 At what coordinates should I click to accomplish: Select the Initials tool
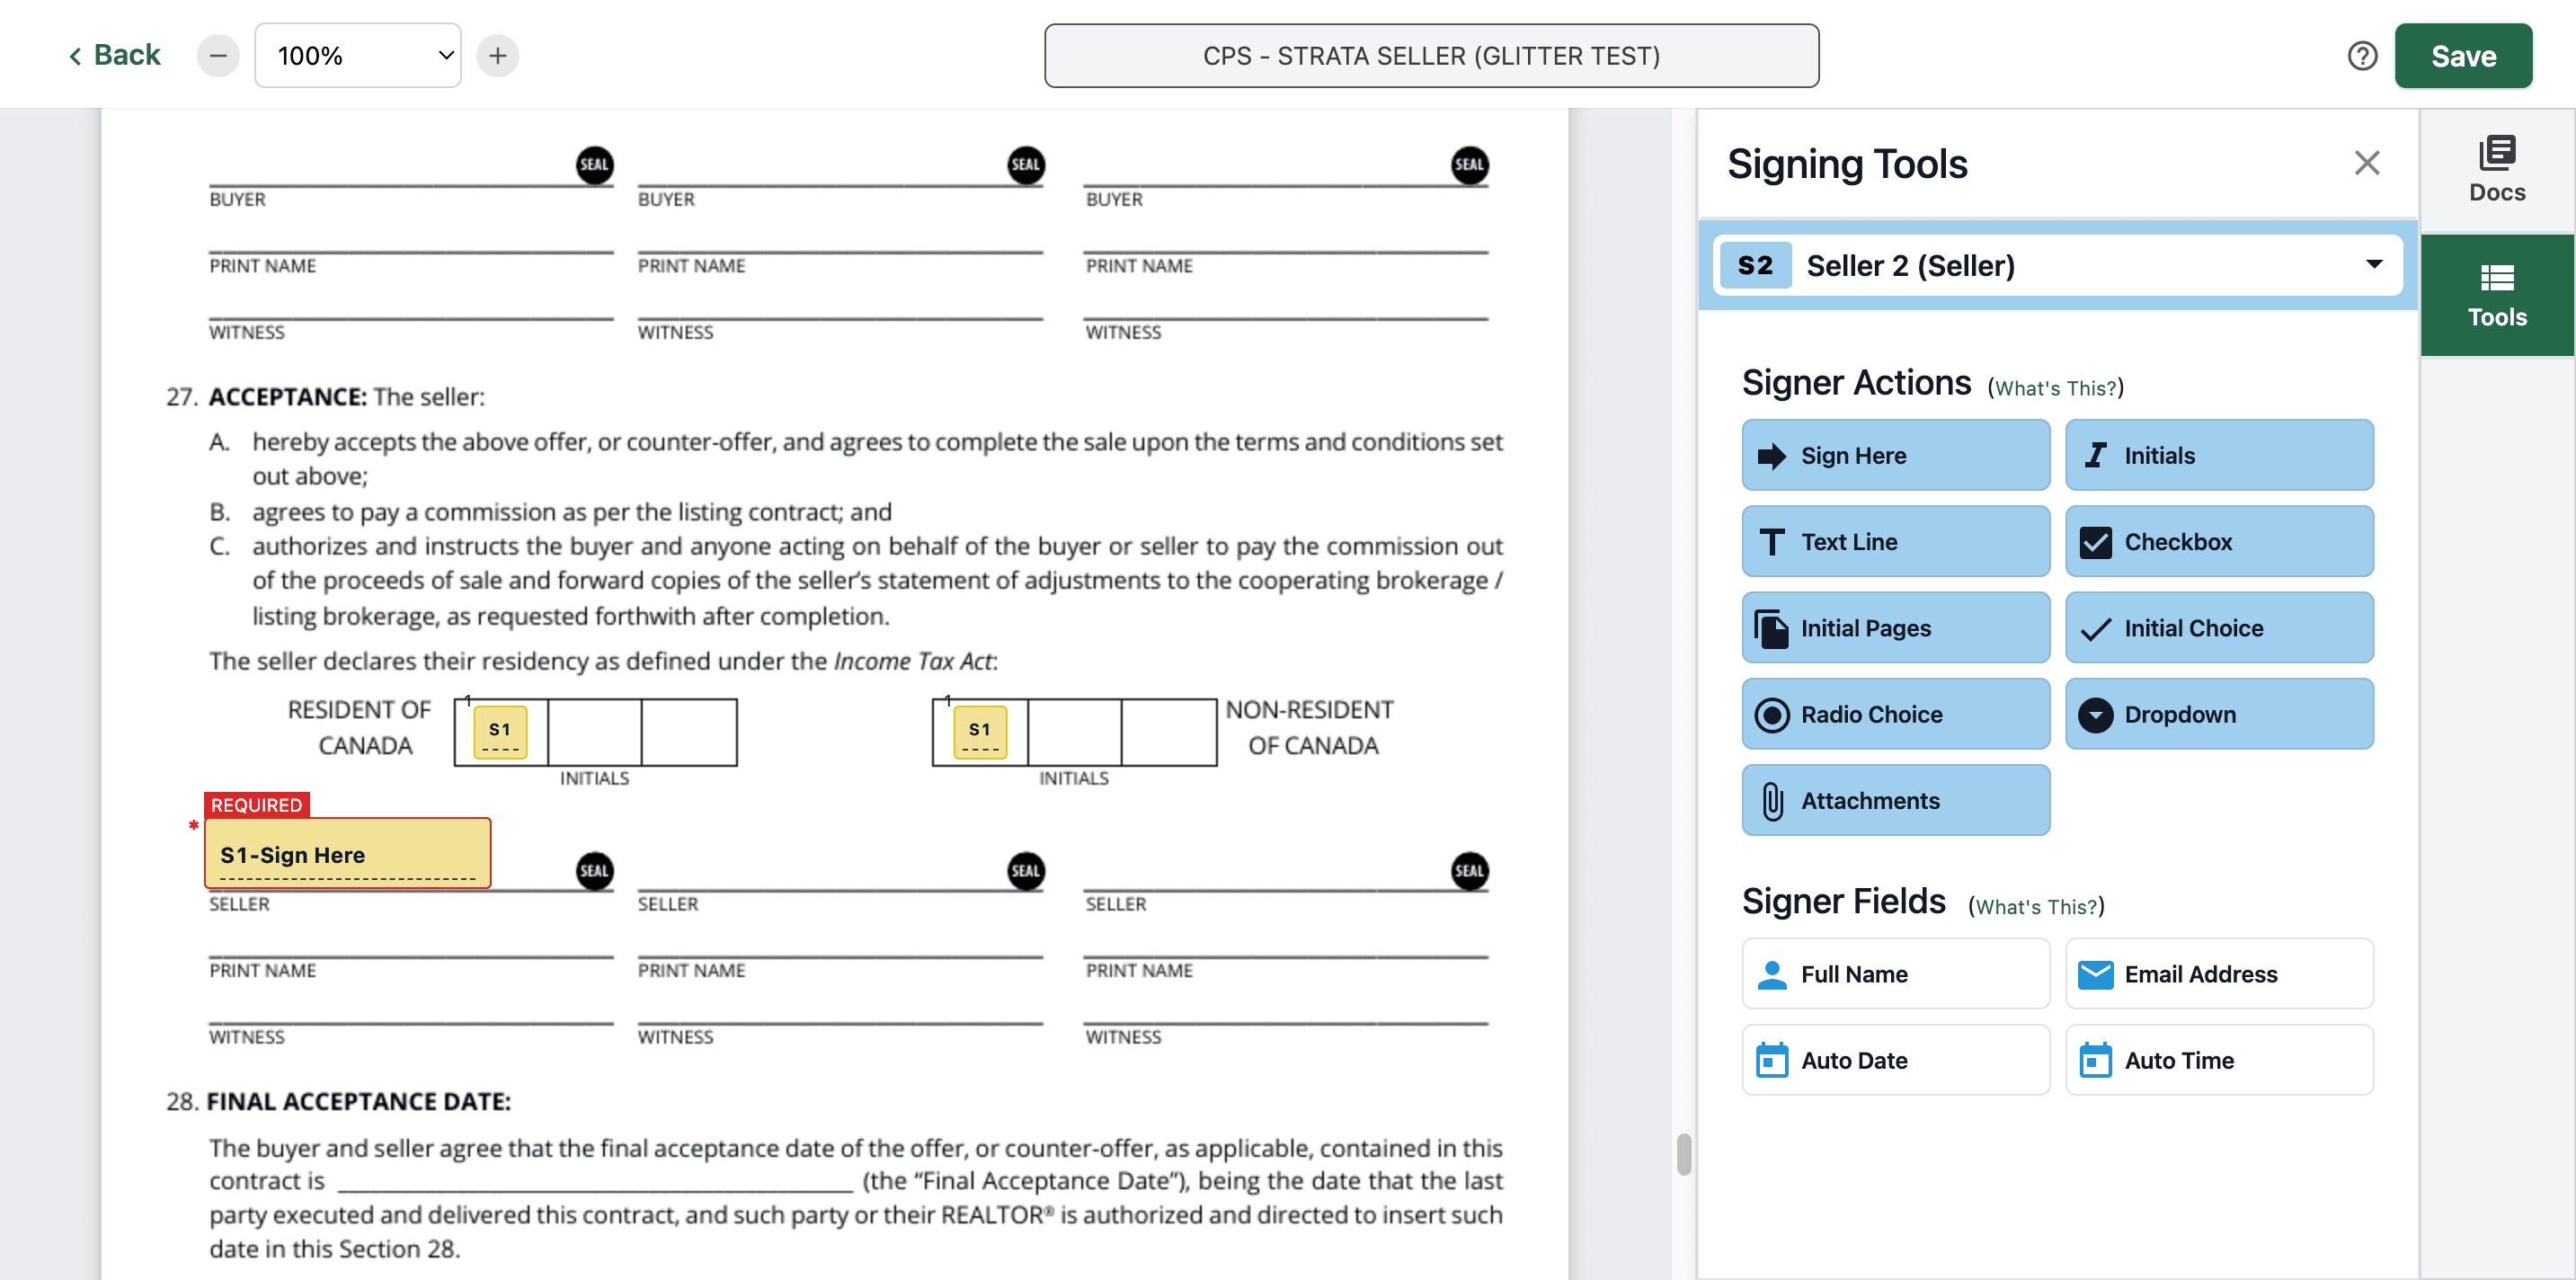click(x=2219, y=455)
